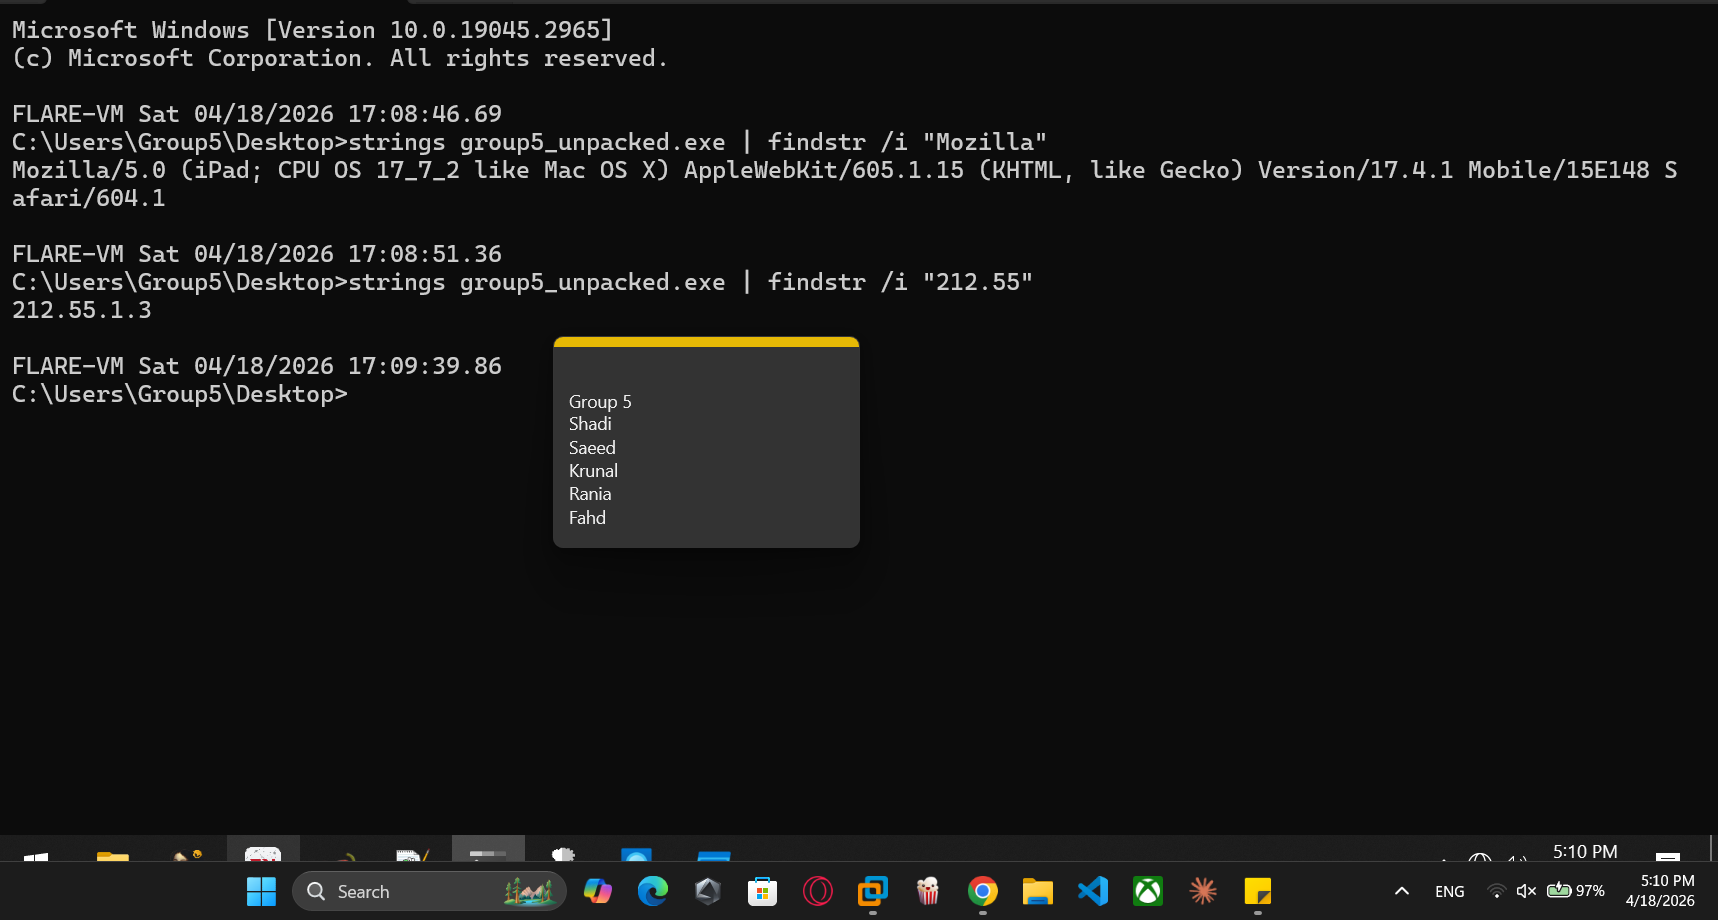Open the Xbox app from taskbar
1718x920 pixels.
coord(1148,891)
